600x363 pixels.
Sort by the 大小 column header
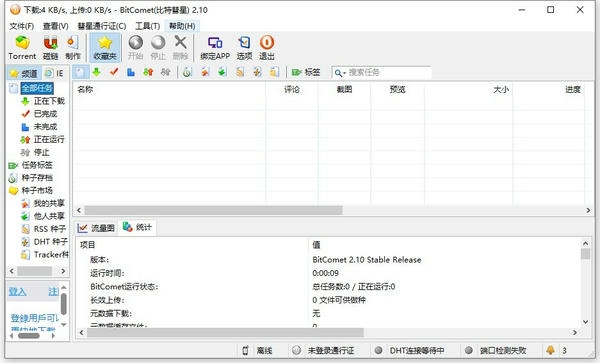point(468,90)
